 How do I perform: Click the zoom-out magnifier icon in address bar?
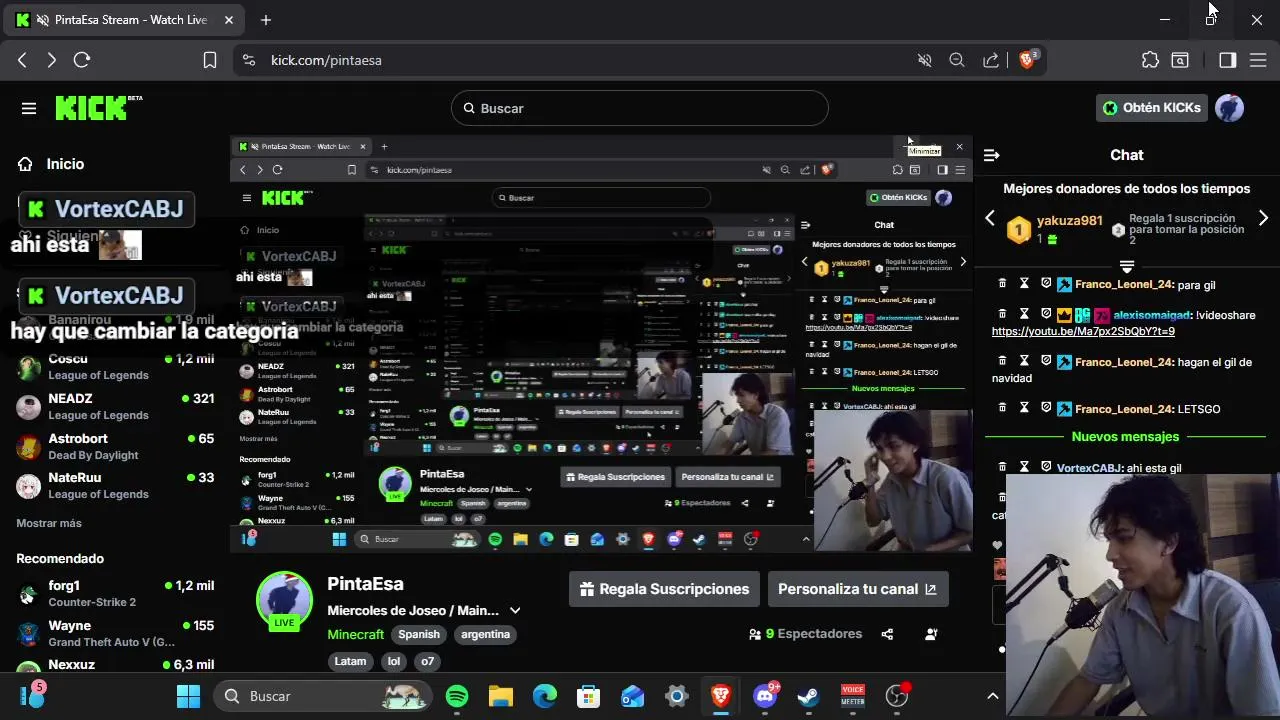pos(957,60)
